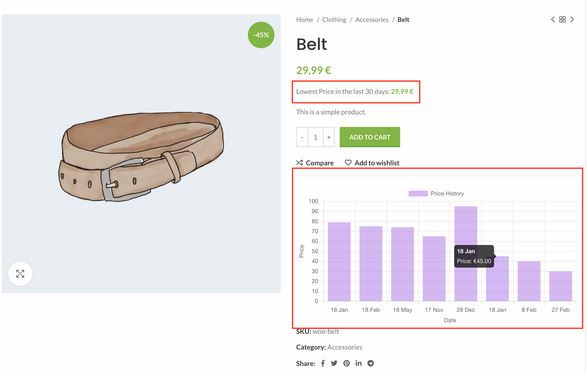Click the quantity input field
Image resolution: width=588 pixels, height=374 pixels.
(315, 137)
